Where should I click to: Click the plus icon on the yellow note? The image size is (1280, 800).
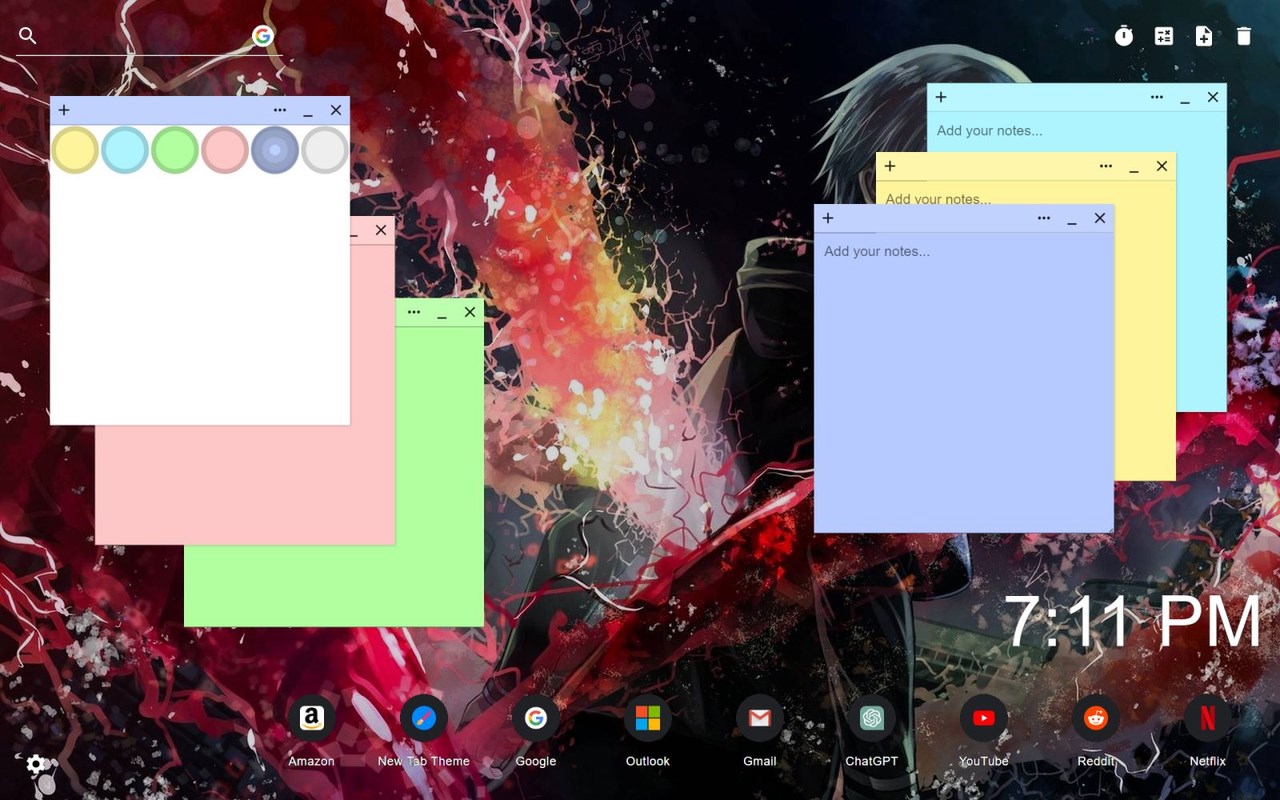[x=890, y=166]
